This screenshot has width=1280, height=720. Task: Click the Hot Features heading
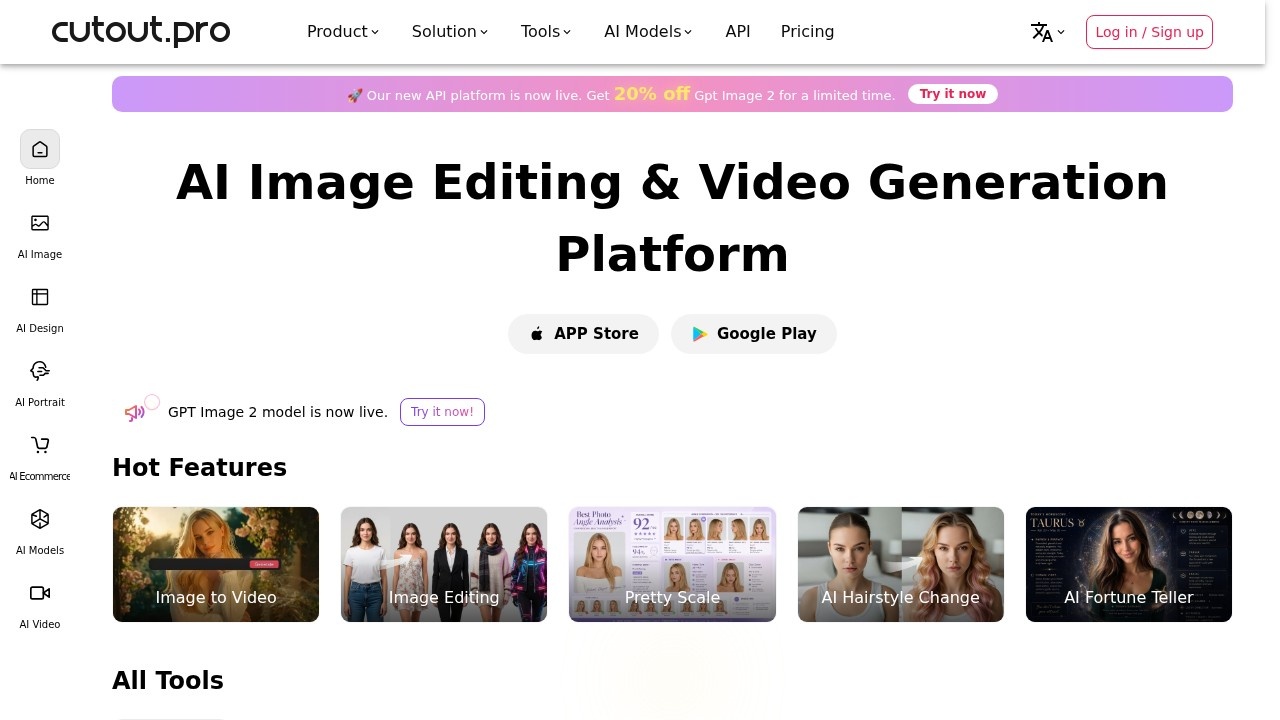pos(199,468)
